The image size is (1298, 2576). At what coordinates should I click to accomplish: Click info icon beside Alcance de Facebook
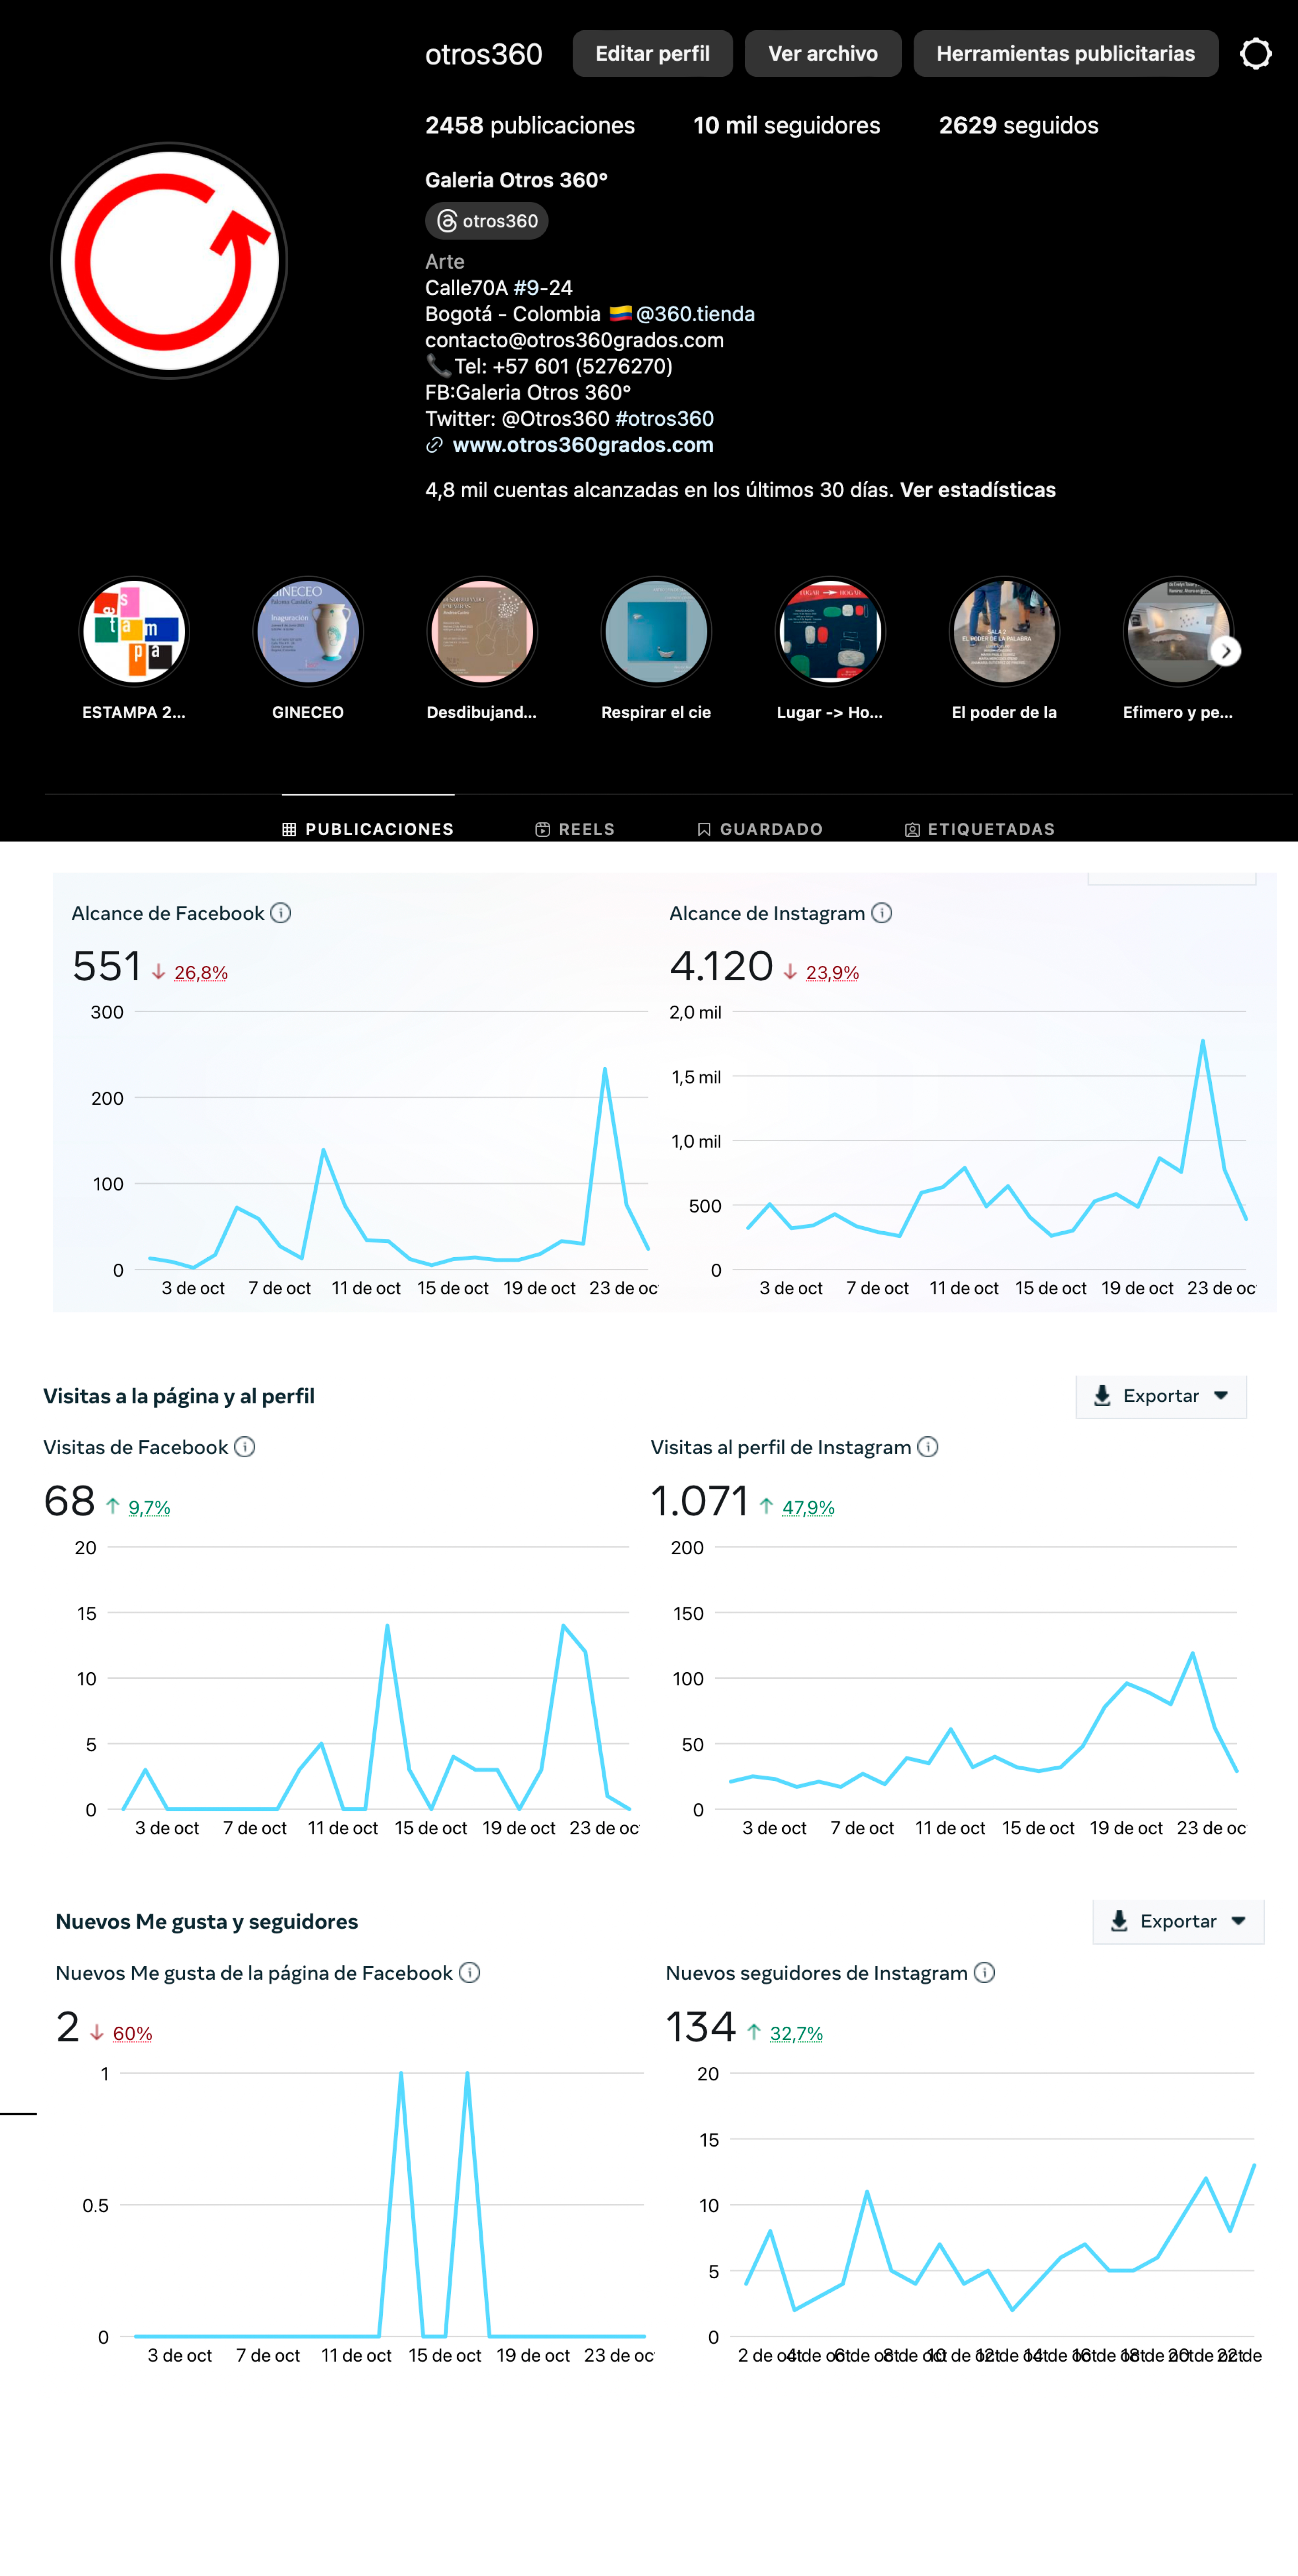pyautogui.click(x=281, y=913)
